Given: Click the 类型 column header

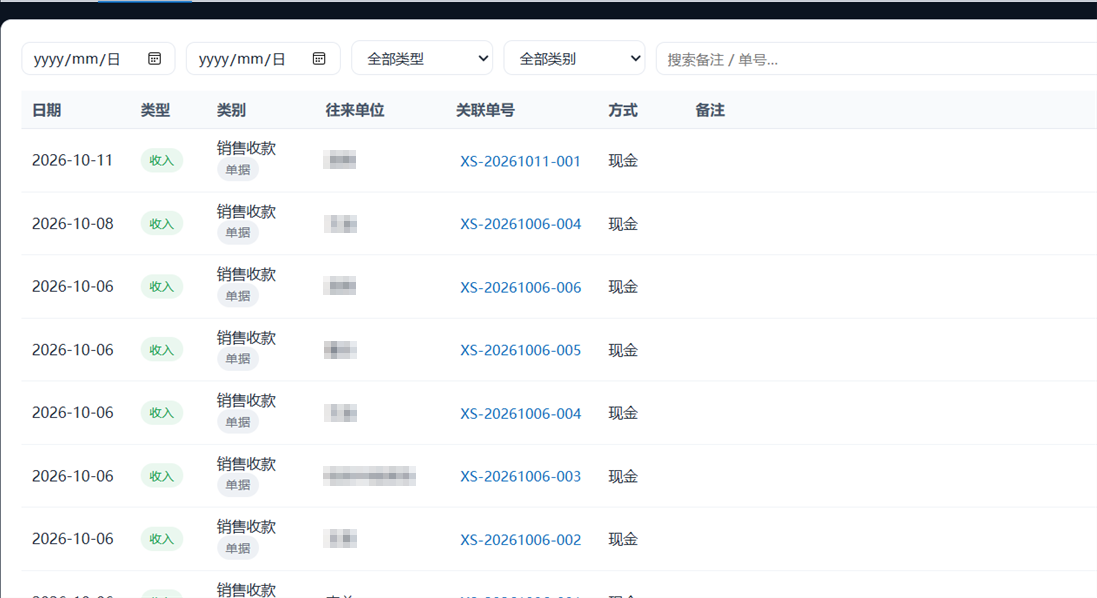Looking at the screenshot, I should pyautogui.click(x=155, y=110).
